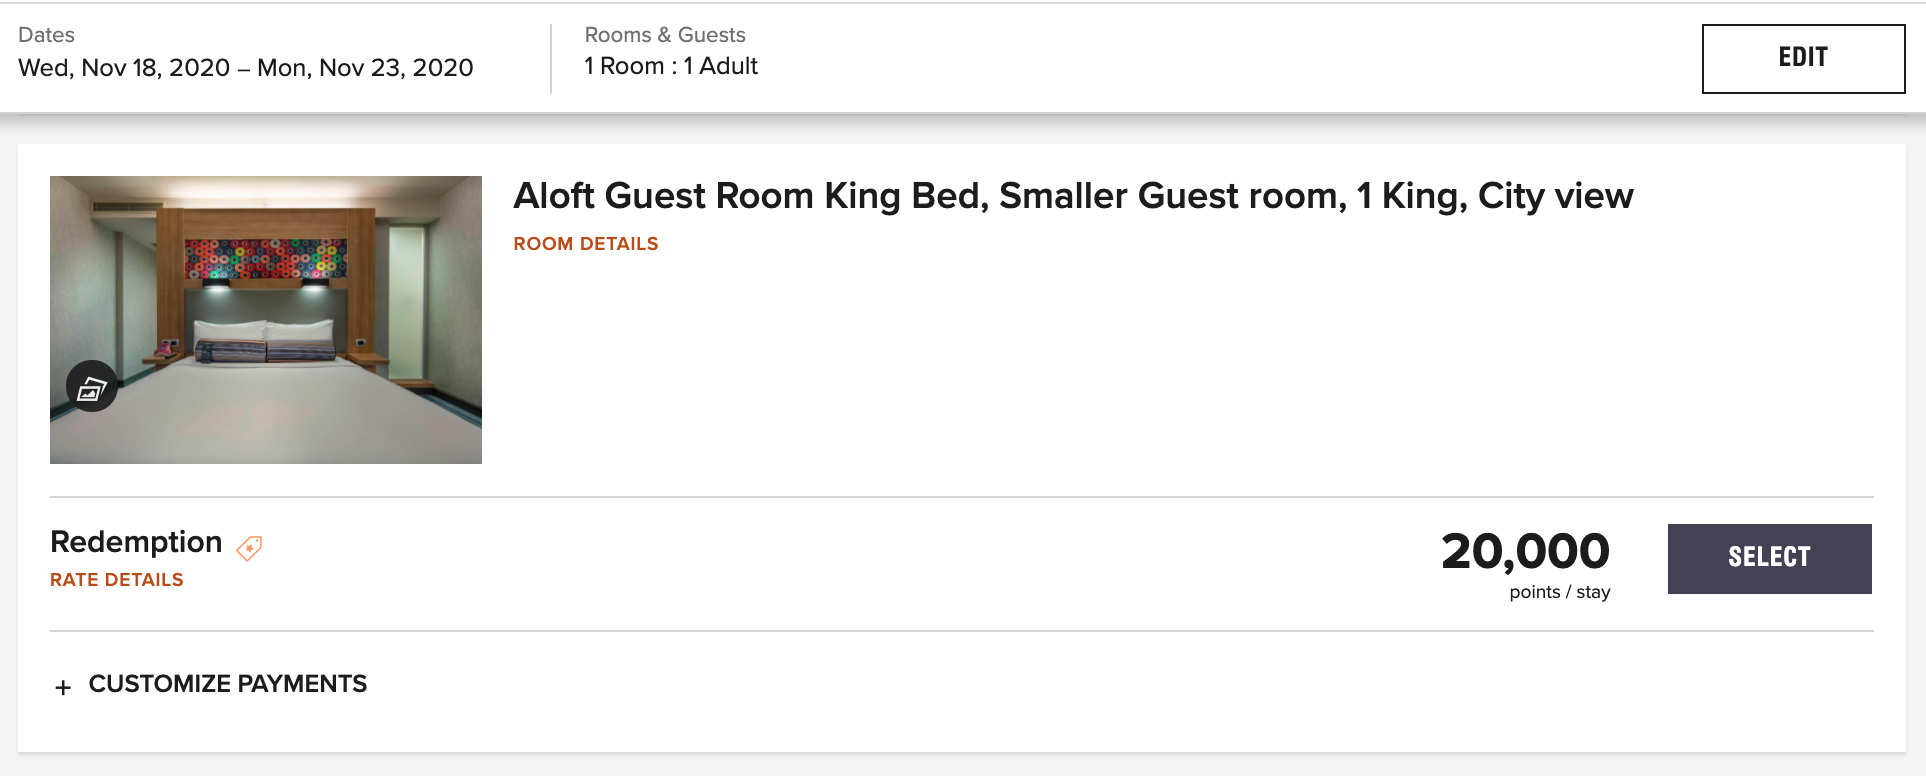Open the photo gallery icon on room image

coord(92,386)
